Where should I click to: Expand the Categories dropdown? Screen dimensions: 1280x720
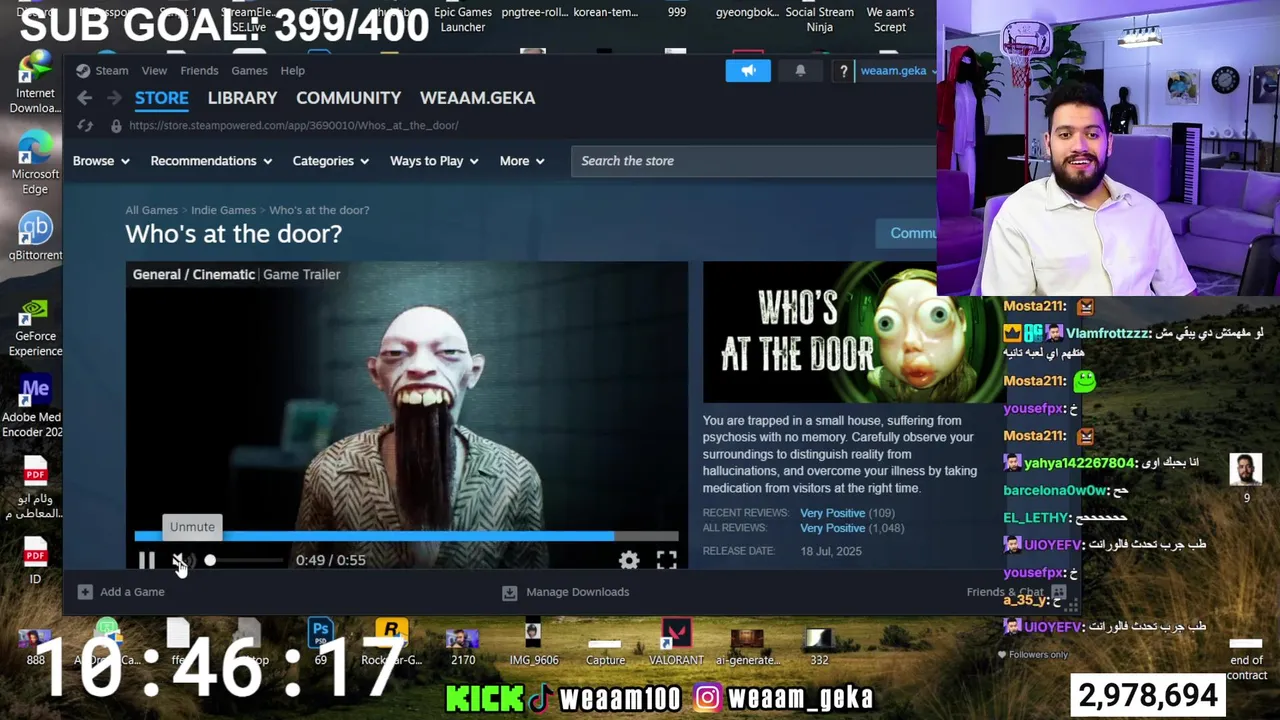click(x=330, y=161)
